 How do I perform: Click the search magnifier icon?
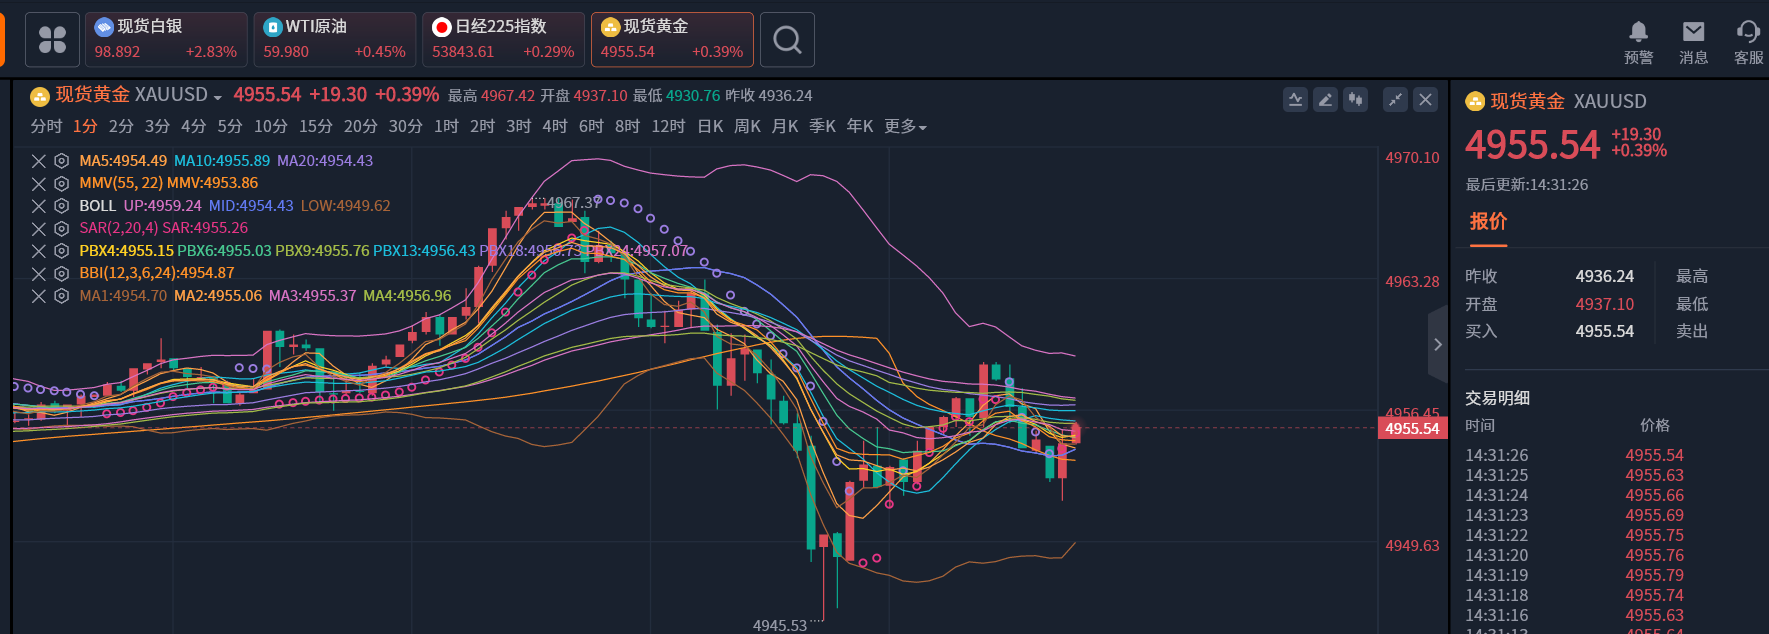click(x=787, y=40)
